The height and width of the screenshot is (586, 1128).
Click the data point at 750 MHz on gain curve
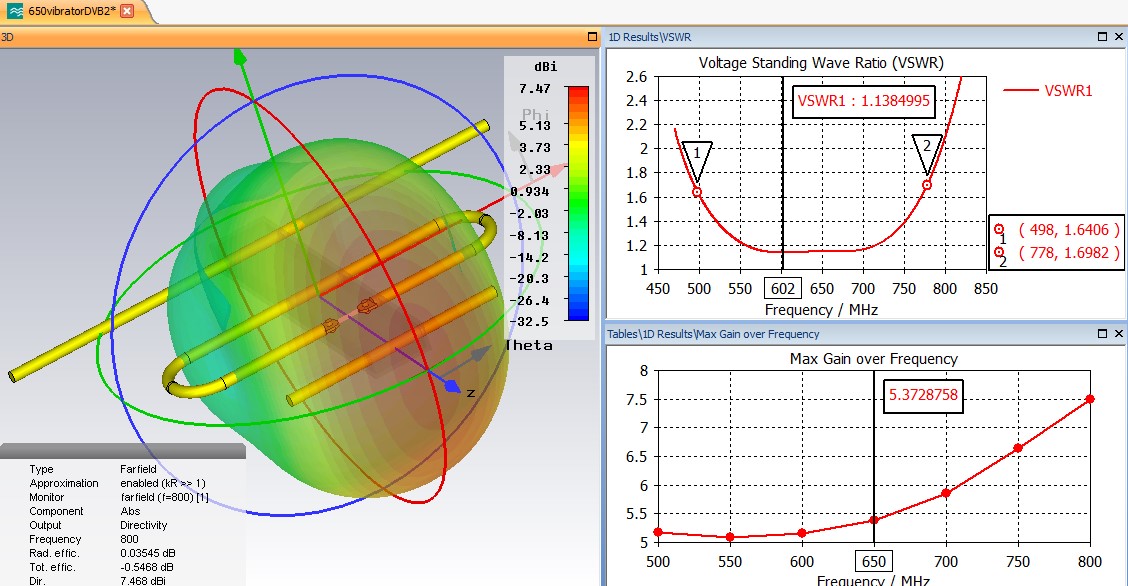(1018, 448)
